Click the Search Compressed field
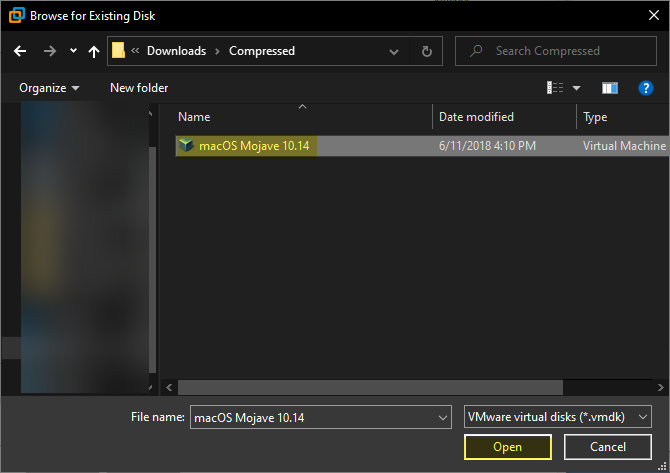Screen dimensions: 670x473 [556, 51]
